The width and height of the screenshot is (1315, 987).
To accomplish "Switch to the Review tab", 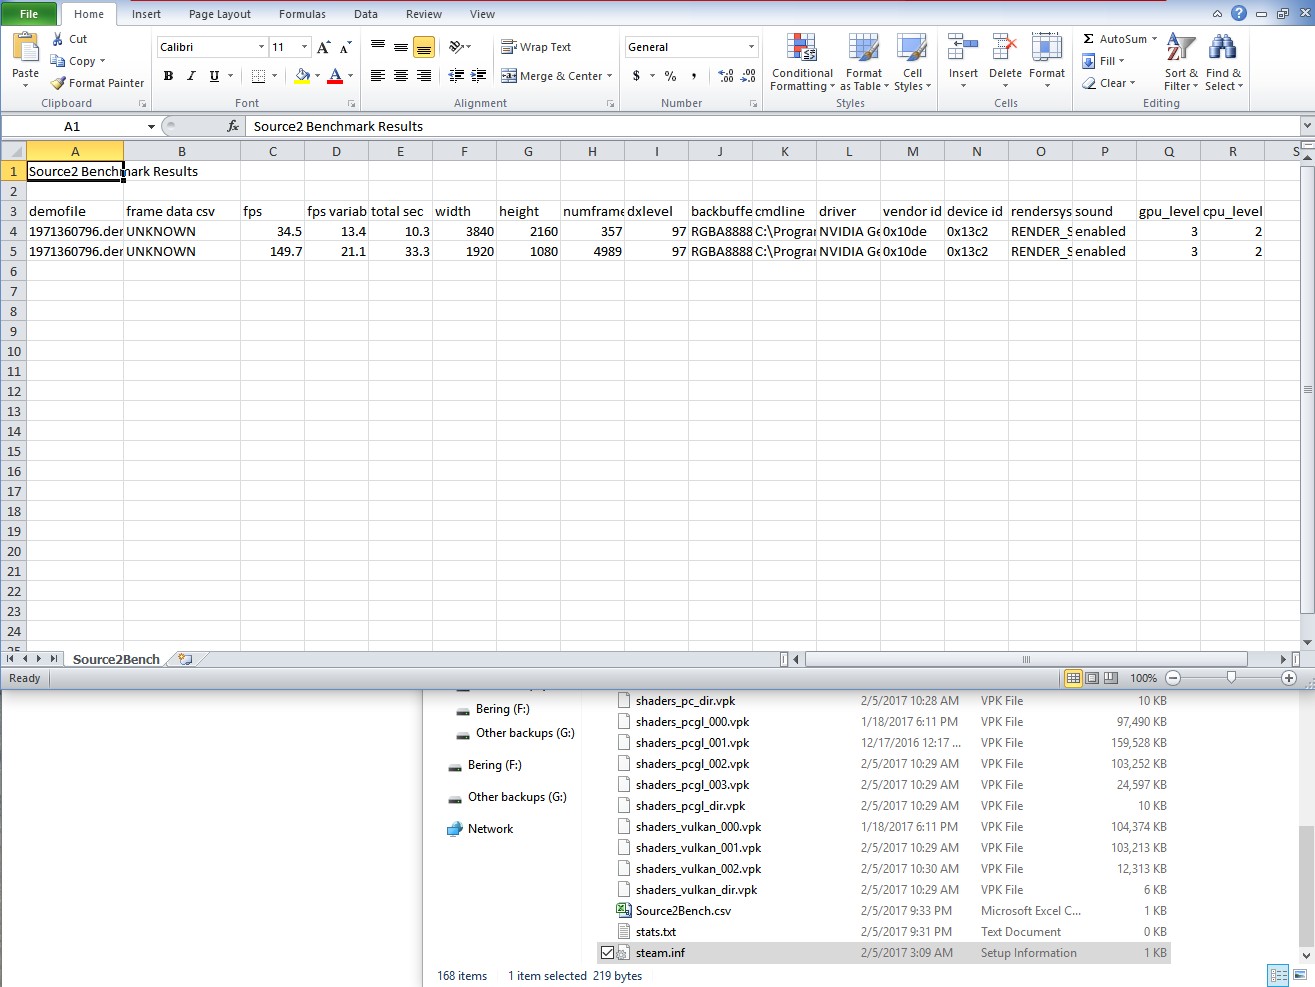I will [x=424, y=14].
